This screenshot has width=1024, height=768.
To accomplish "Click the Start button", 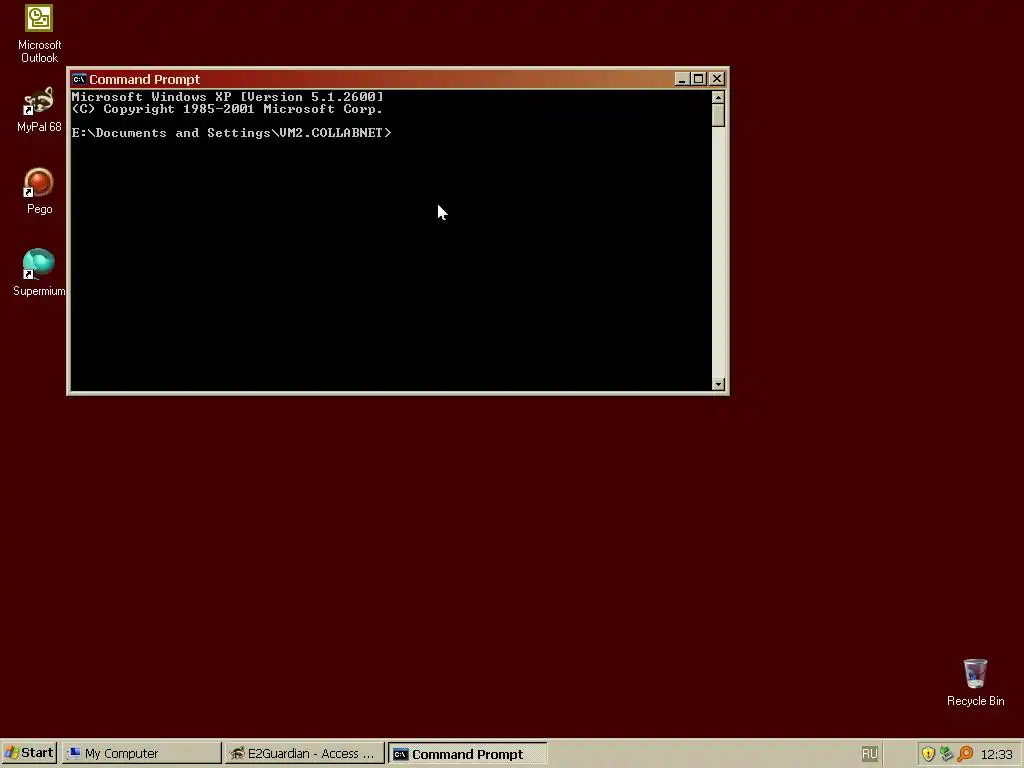I will (29, 753).
